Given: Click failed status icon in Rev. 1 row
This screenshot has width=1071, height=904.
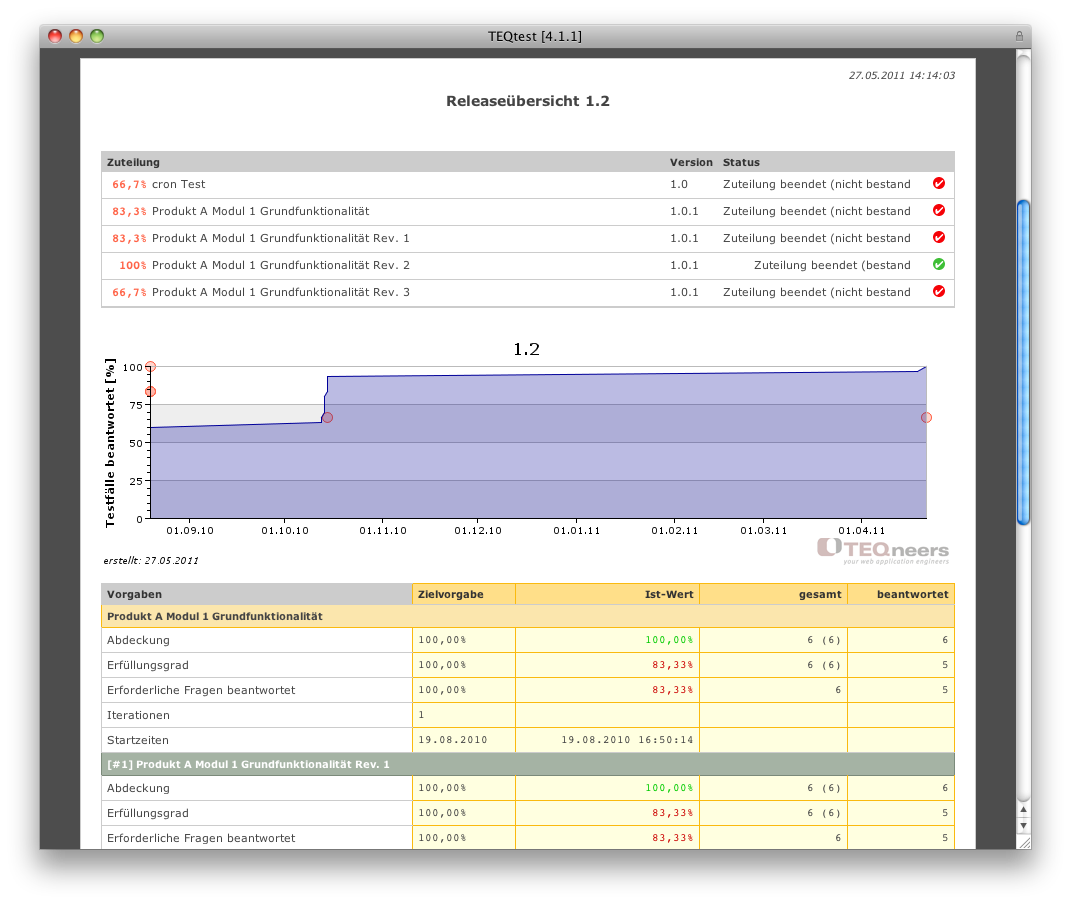Looking at the screenshot, I should point(939,237).
